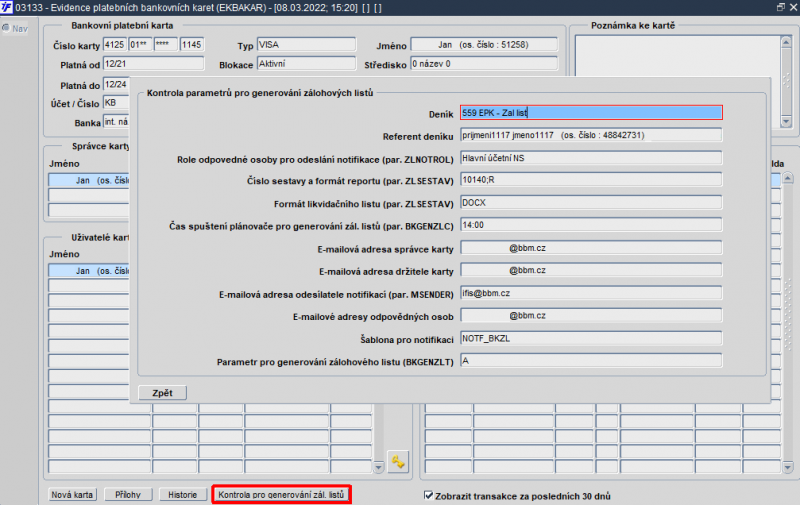Click E-mailová adresa držitele karty field
The width and height of the screenshot is (800, 505).
tap(591, 270)
